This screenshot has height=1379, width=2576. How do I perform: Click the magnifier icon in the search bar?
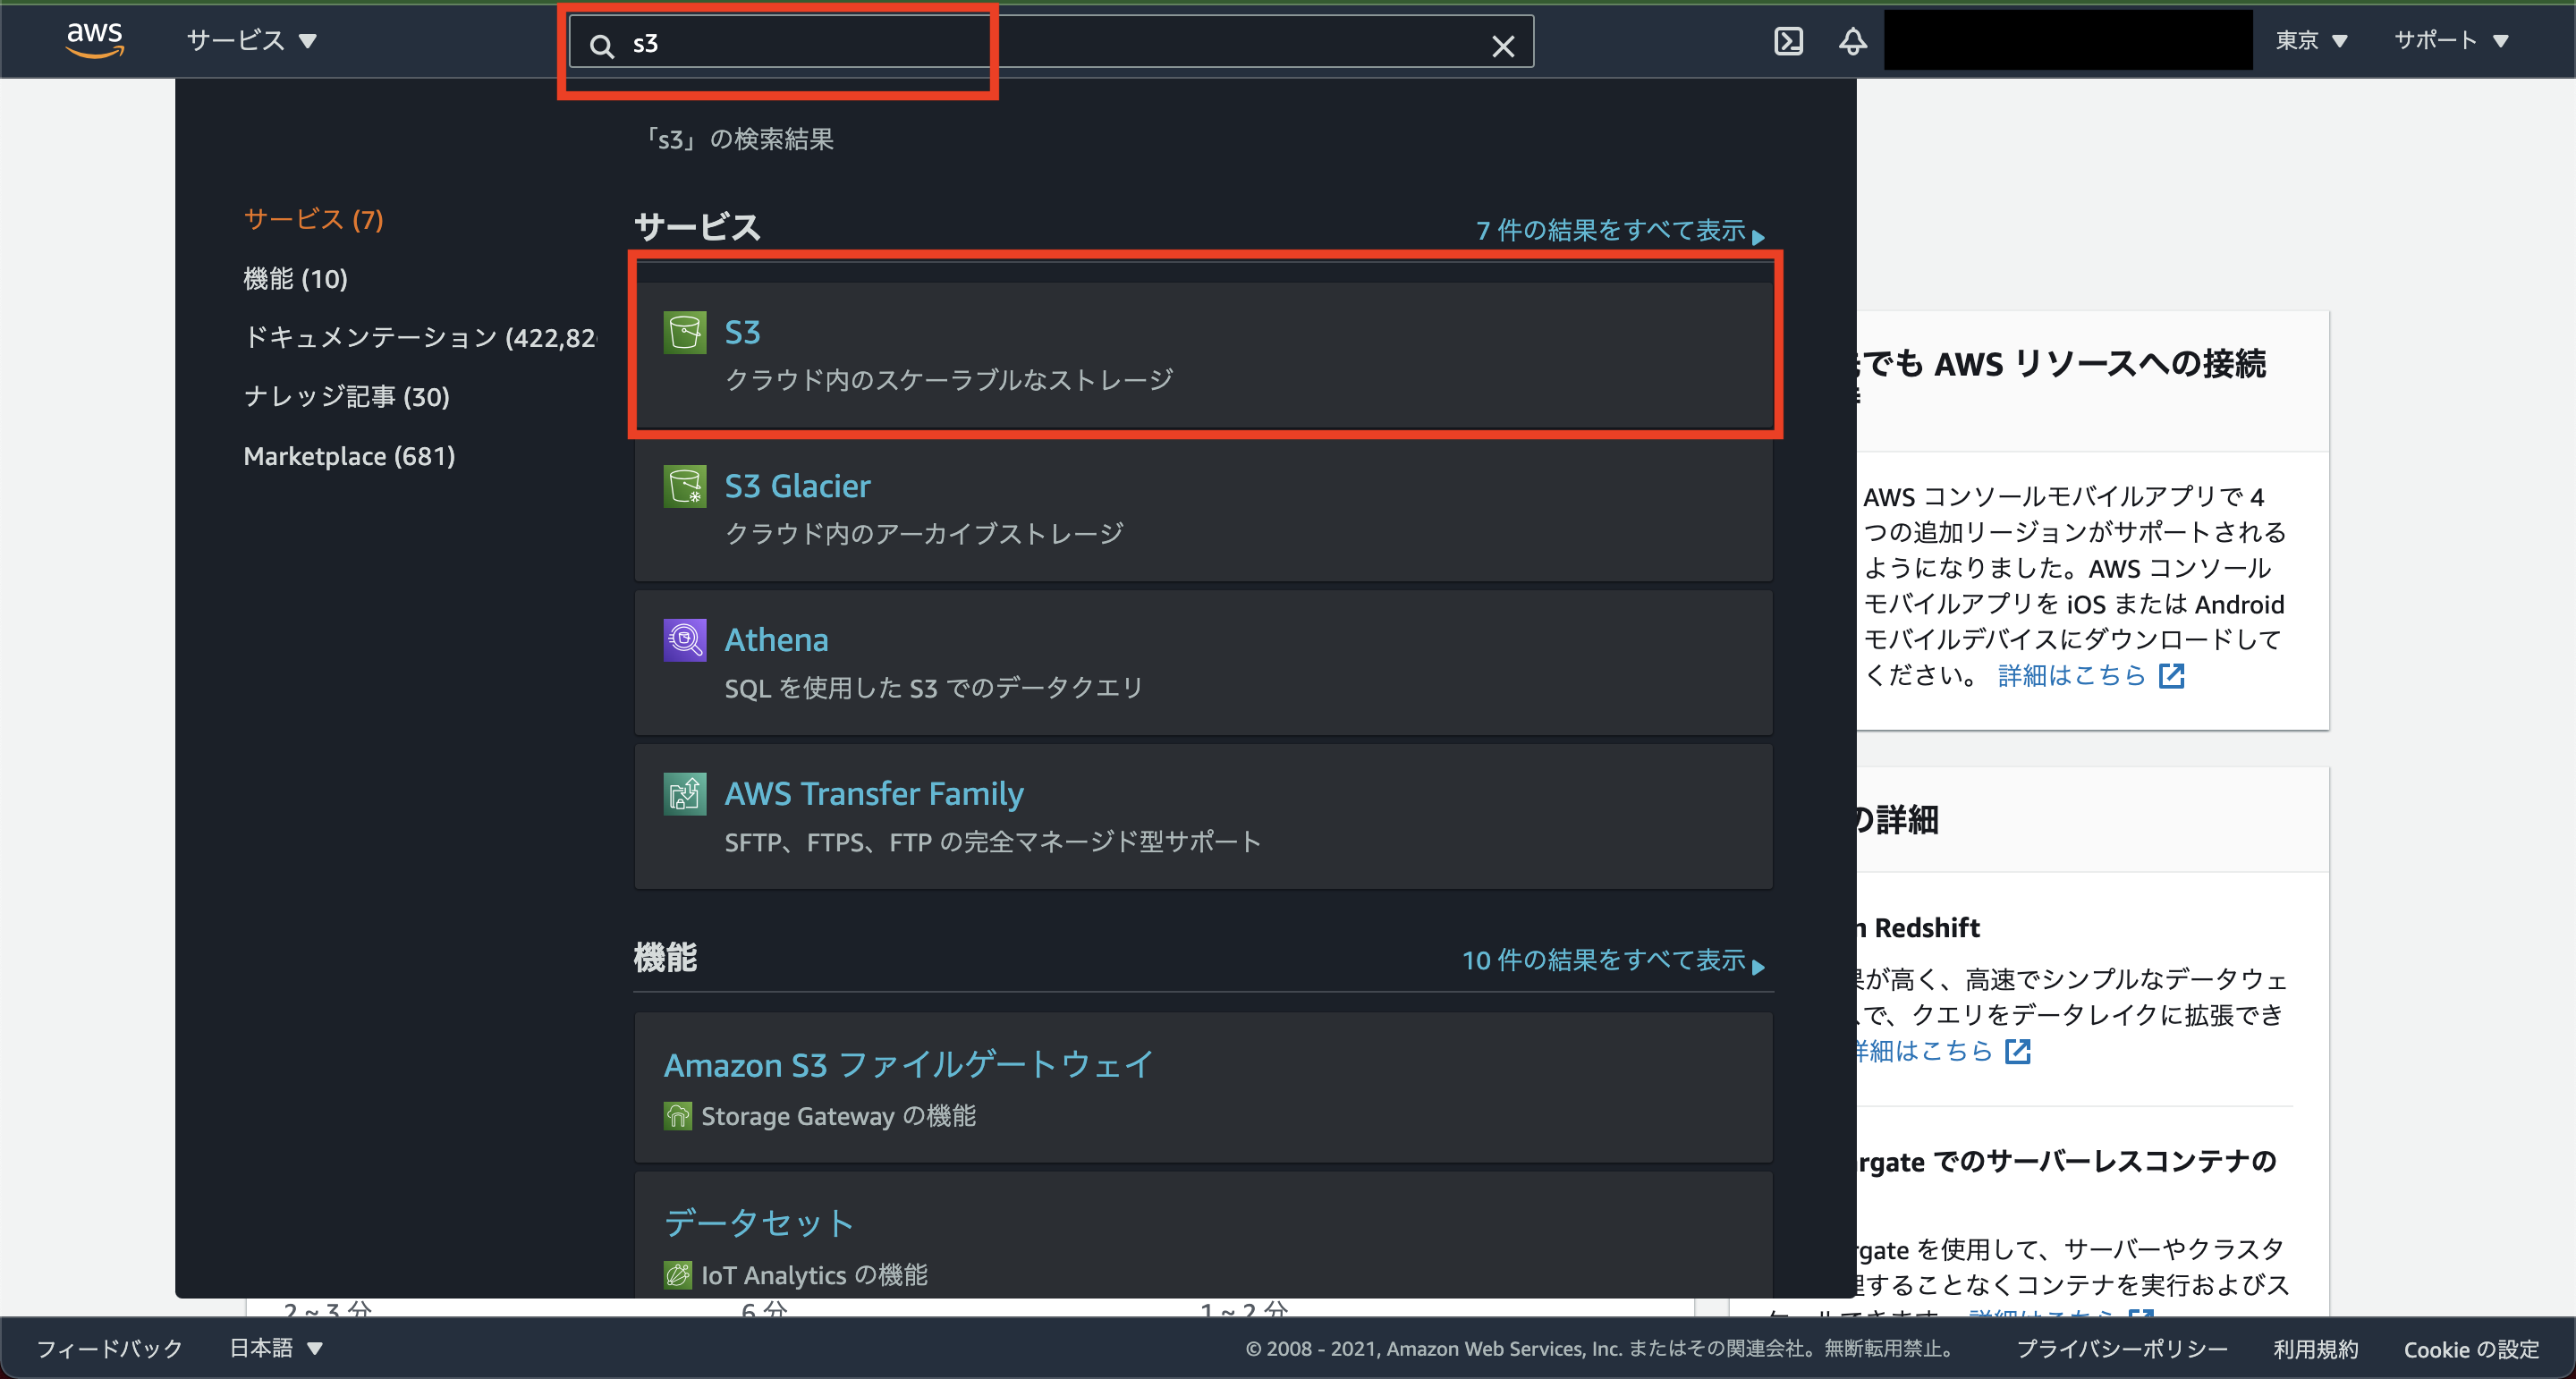tap(601, 44)
